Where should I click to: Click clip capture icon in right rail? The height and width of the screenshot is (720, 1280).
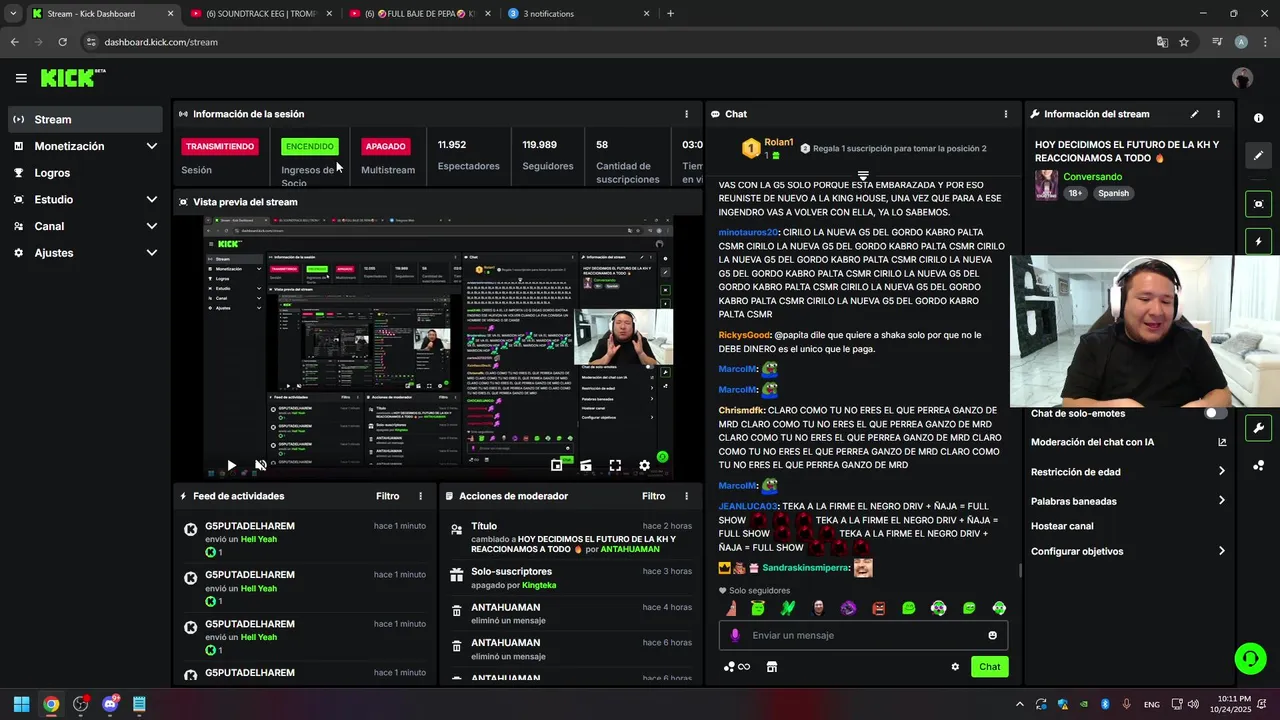tap(1258, 204)
